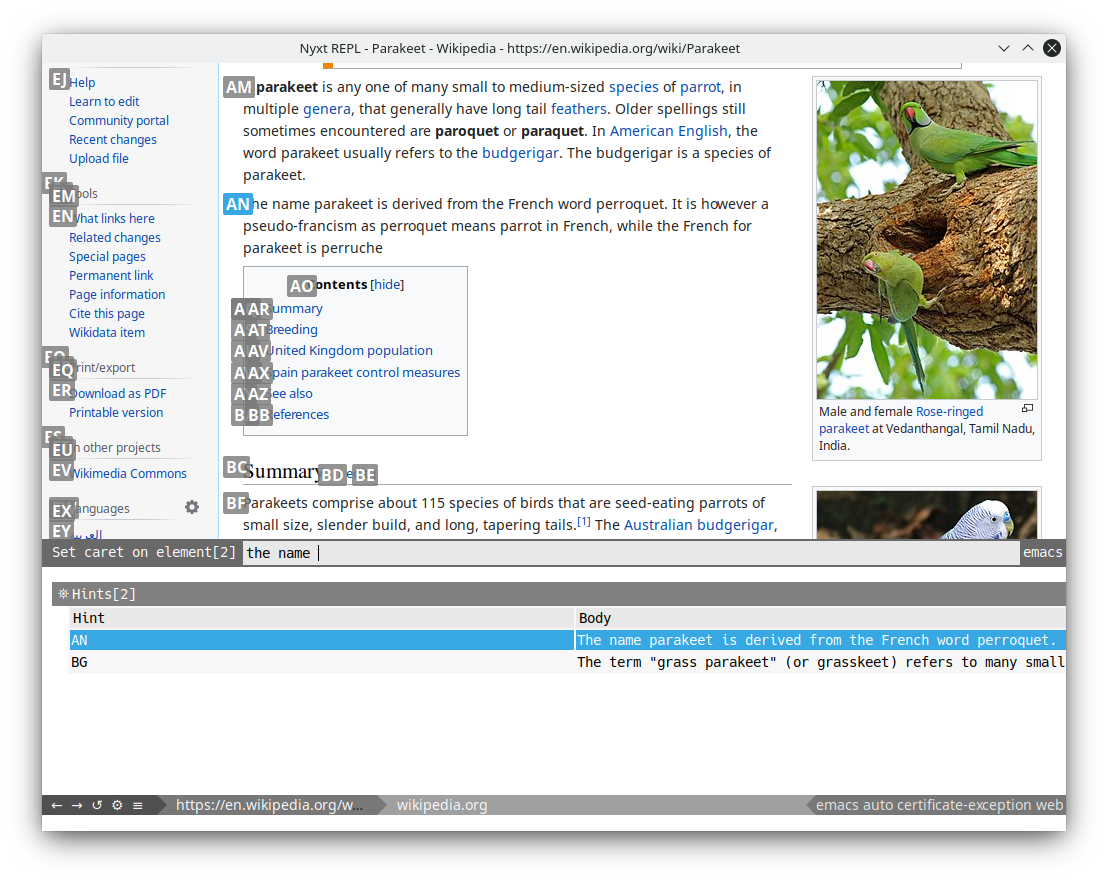
Task: Click the enlarge icon under parakeet image
Action: 1027,408
